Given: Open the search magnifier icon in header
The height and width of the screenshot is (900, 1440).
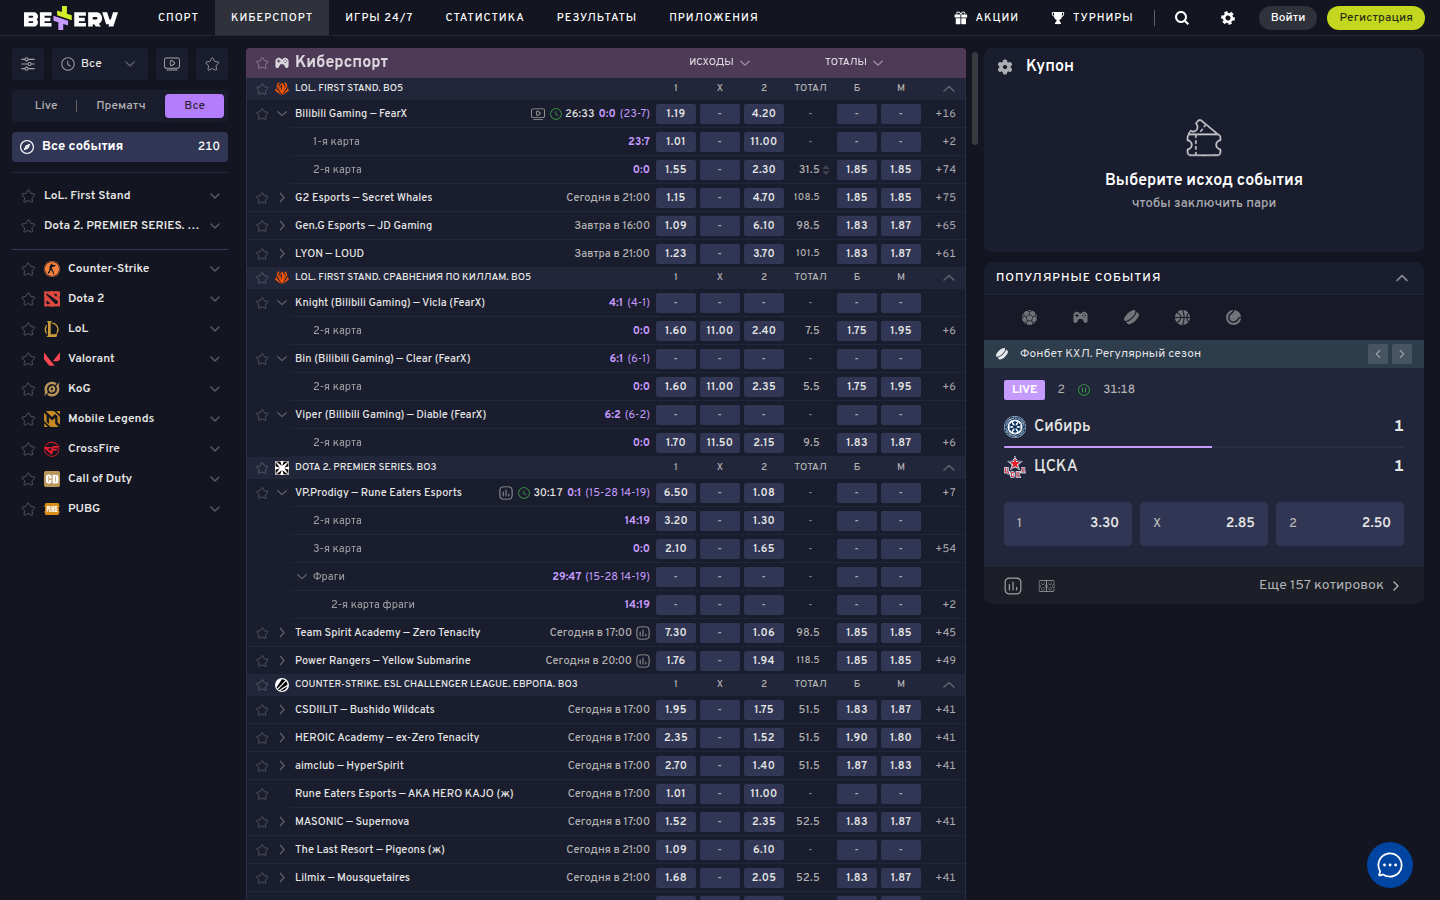Looking at the screenshot, I should pyautogui.click(x=1181, y=18).
